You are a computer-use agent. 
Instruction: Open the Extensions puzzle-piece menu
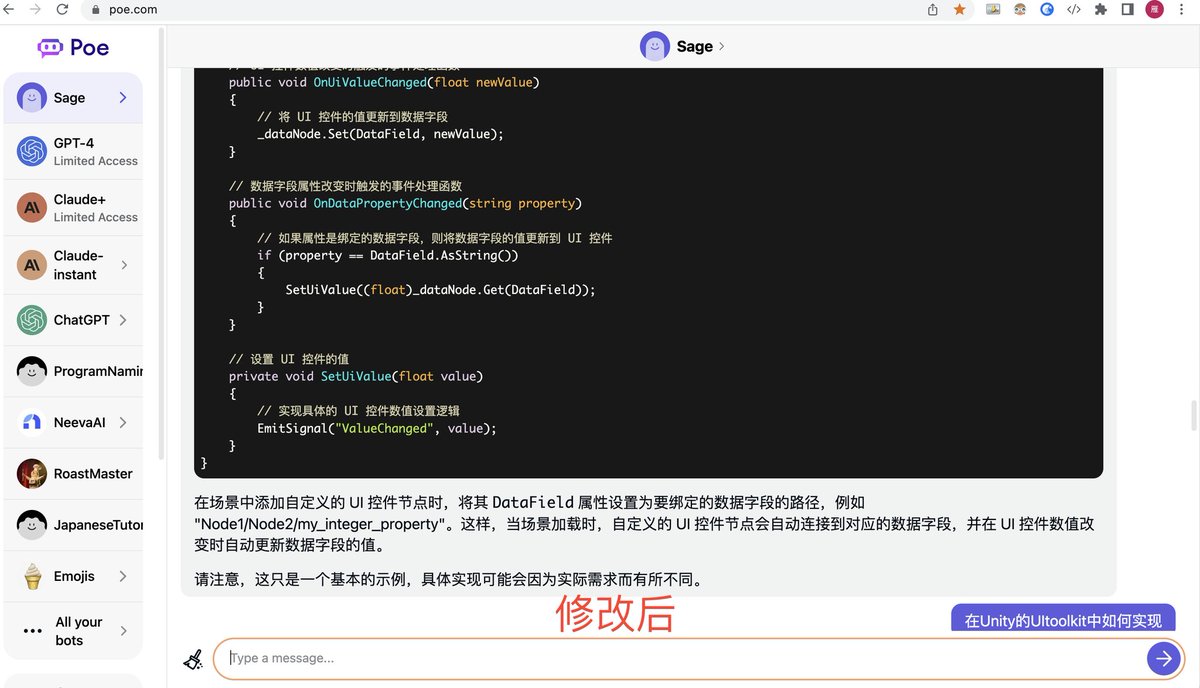pyautogui.click(x=1101, y=9)
